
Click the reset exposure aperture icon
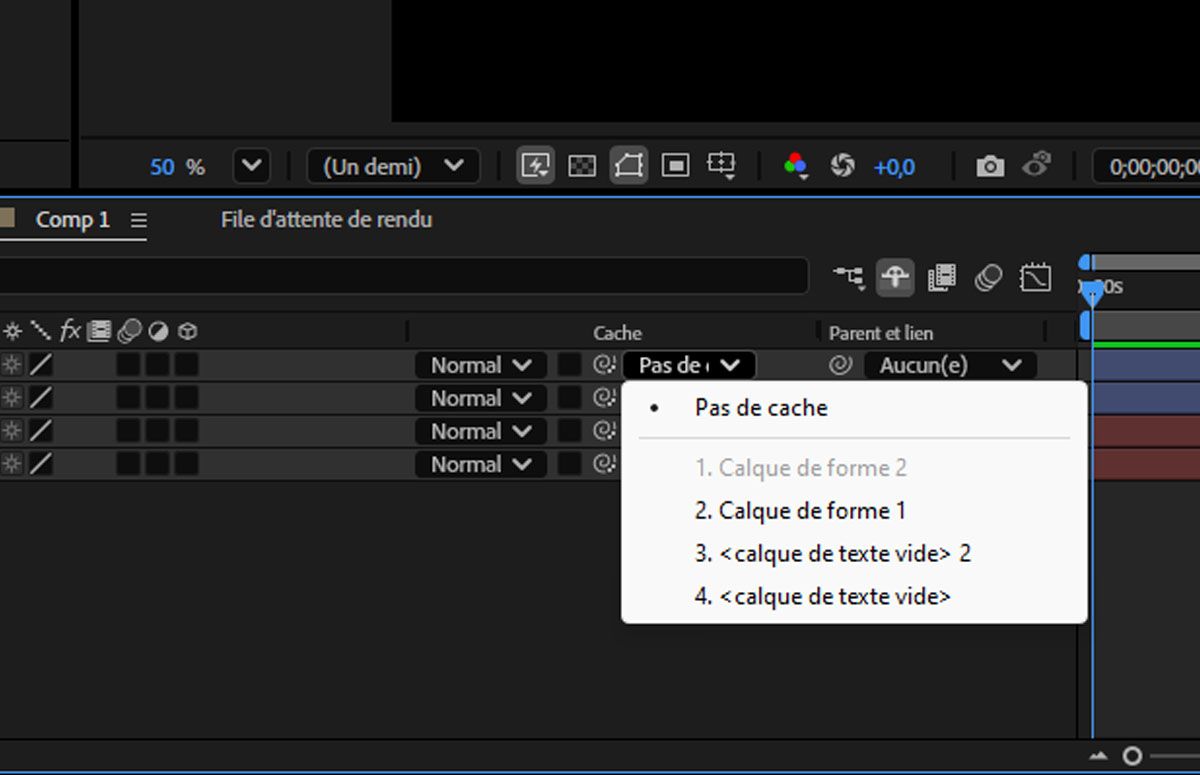pos(842,166)
